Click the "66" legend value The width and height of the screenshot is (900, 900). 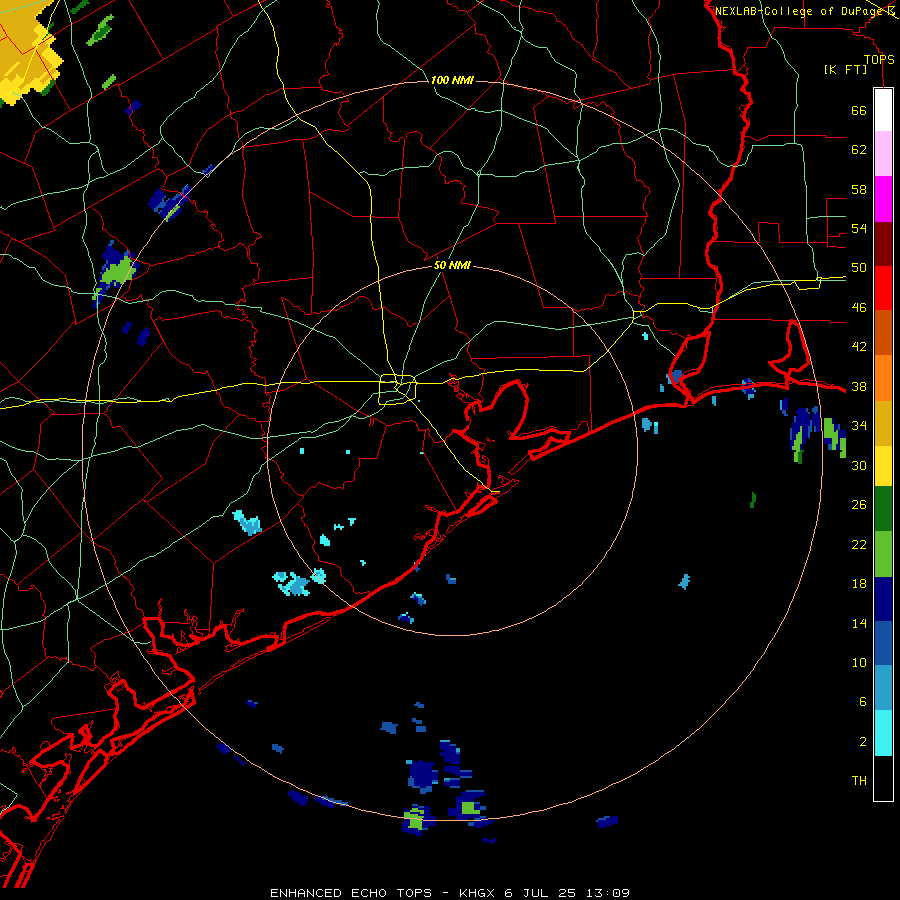pos(859,110)
